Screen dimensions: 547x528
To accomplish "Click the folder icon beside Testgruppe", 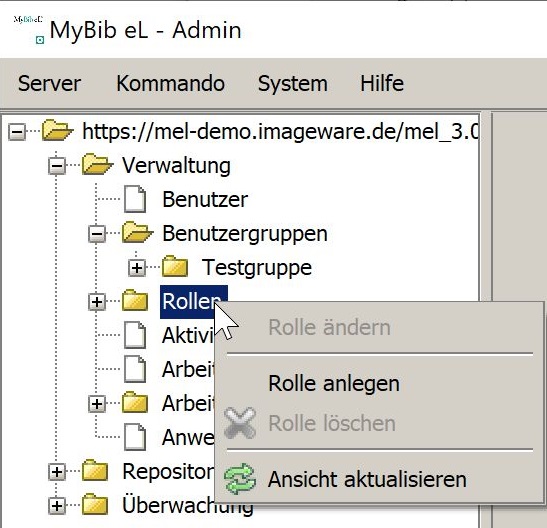I will 175,266.
